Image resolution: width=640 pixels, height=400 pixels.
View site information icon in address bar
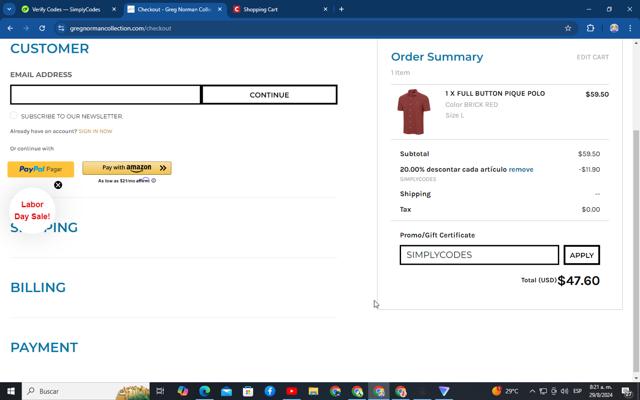tap(61, 28)
